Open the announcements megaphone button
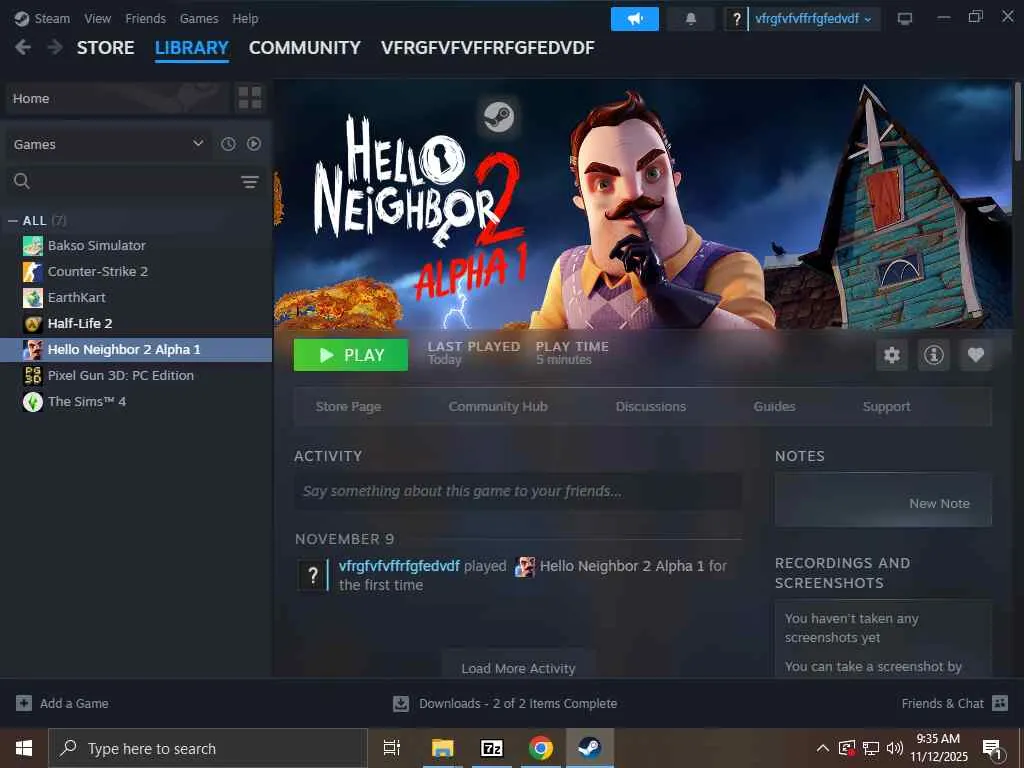The width and height of the screenshot is (1024, 768). coord(634,19)
